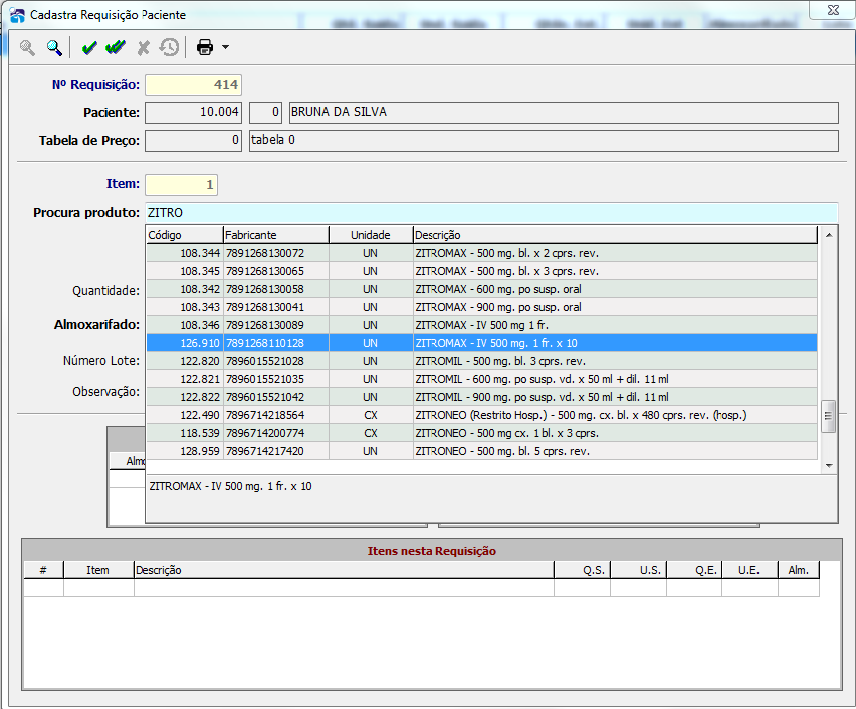
Task: Click the U.E. column header
Action: pos(750,570)
